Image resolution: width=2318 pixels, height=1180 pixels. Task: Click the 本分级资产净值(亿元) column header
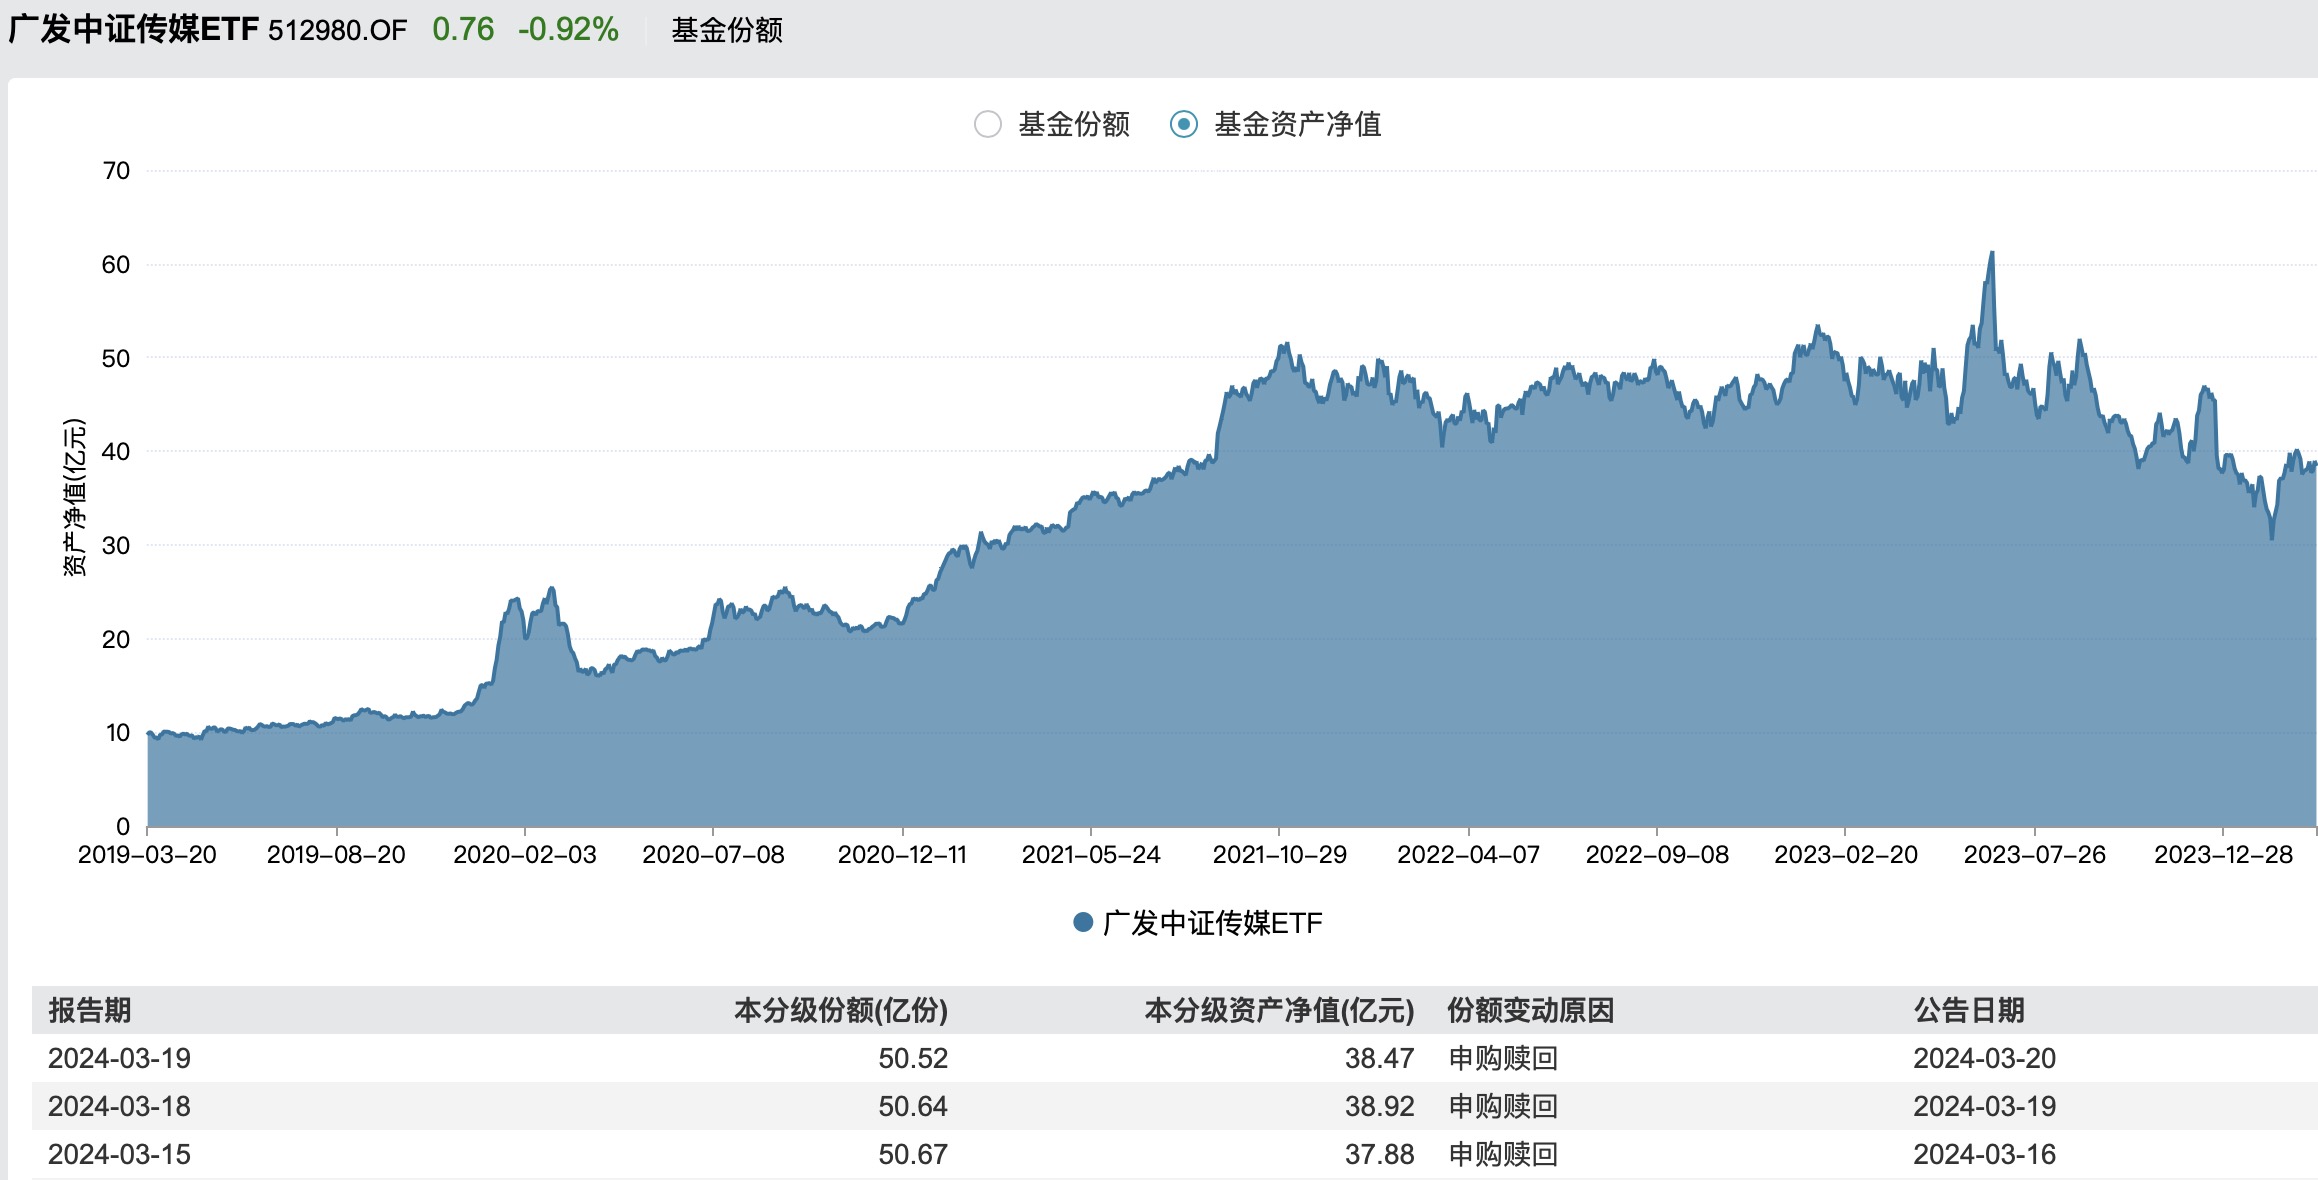point(1278,1010)
